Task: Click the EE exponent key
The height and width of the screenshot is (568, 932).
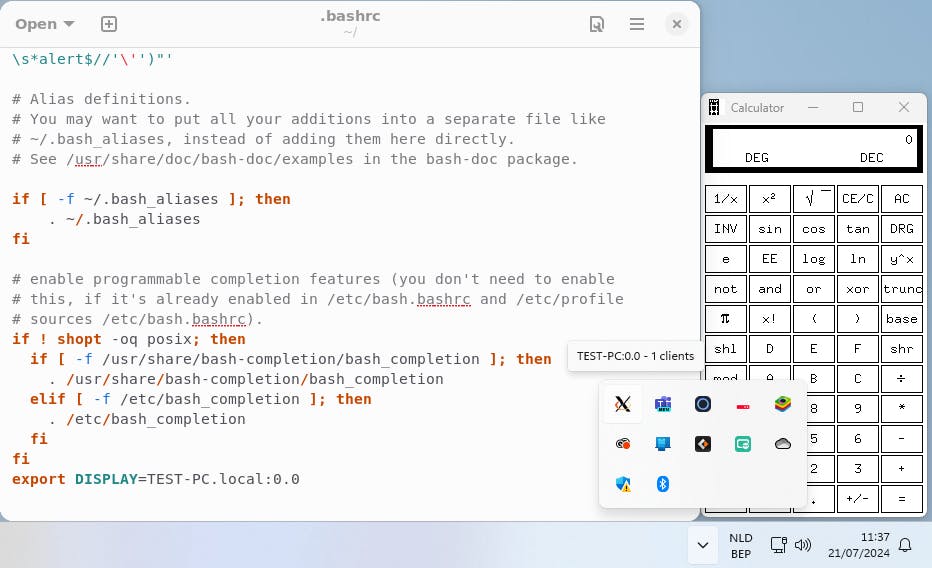Action: [770, 259]
